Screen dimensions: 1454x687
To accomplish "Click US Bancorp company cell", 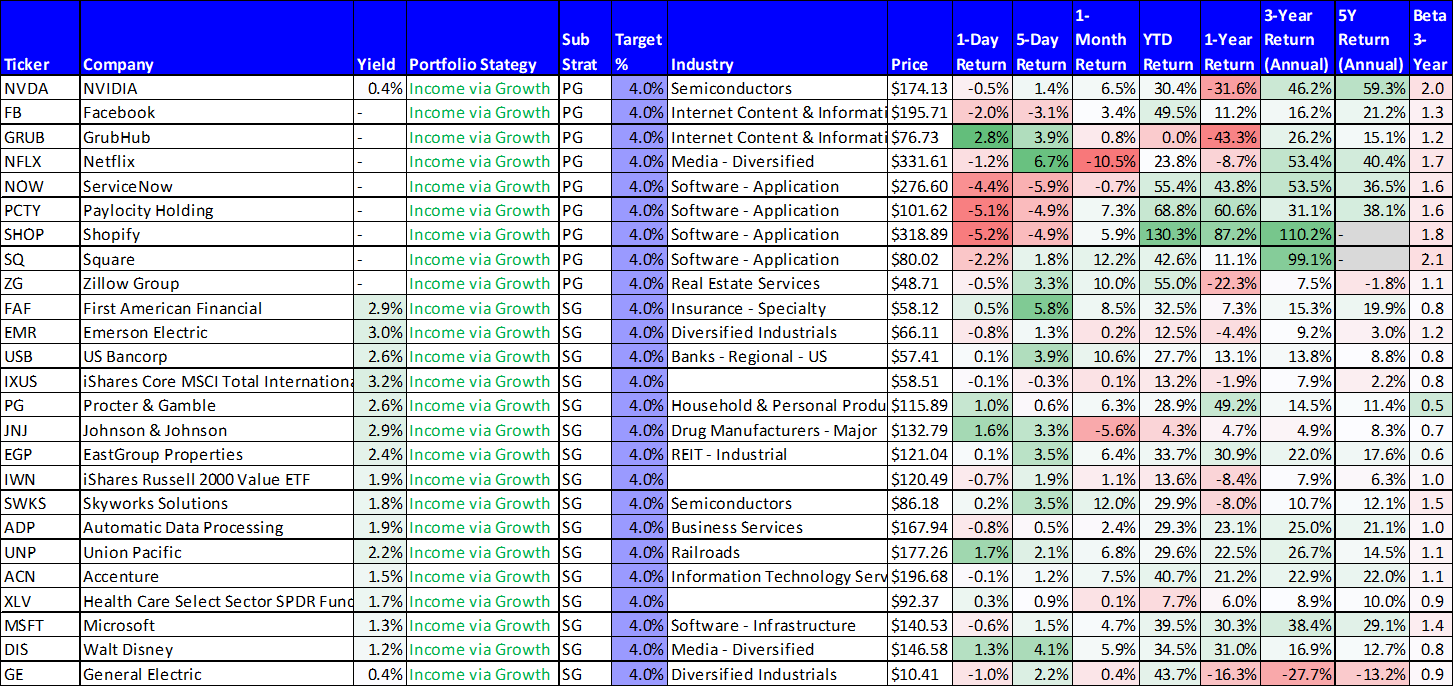I will 217,356.
